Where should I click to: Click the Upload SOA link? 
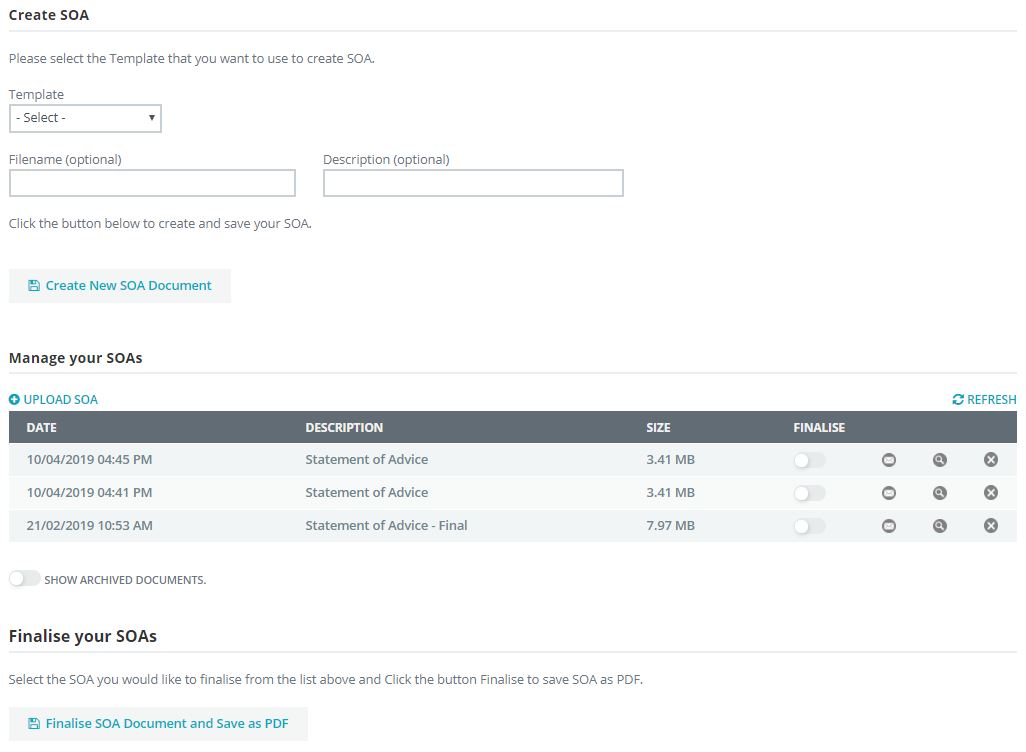point(54,400)
